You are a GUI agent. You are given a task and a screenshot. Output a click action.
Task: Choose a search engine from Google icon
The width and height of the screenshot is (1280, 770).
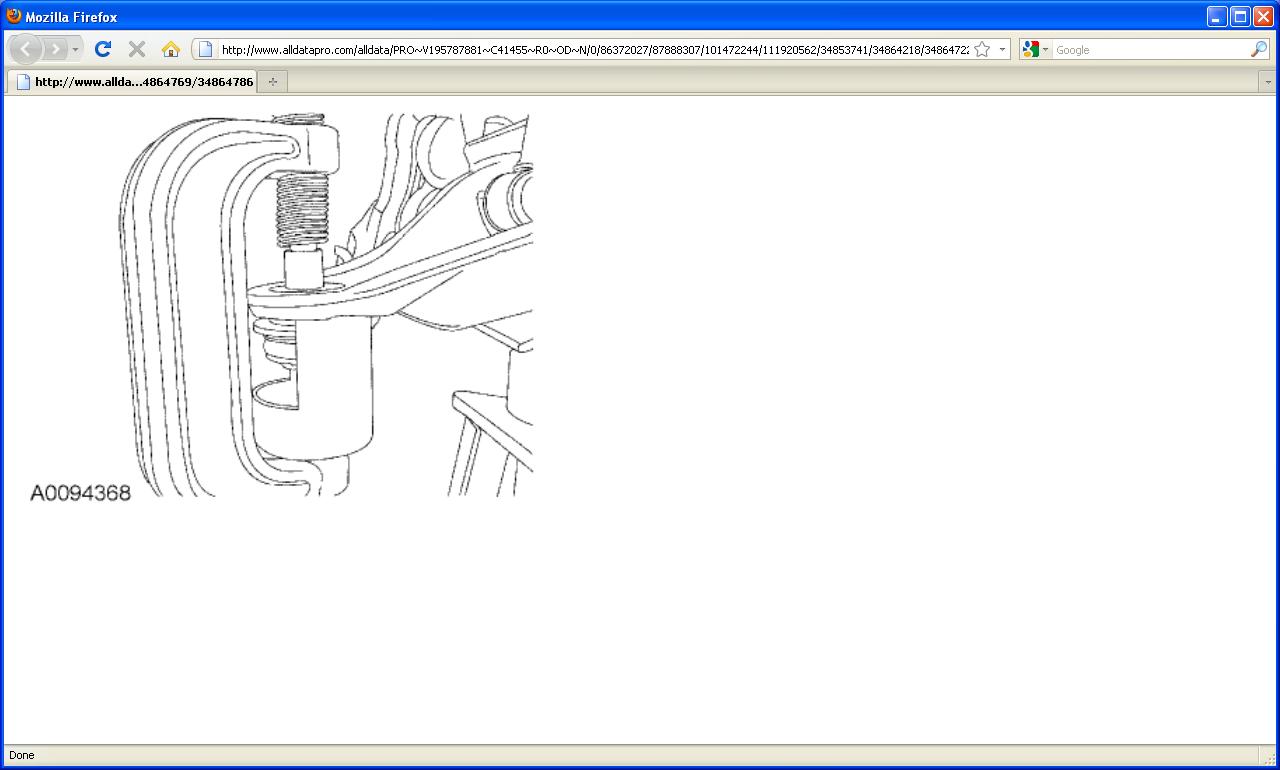click(x=1035, y=49)
